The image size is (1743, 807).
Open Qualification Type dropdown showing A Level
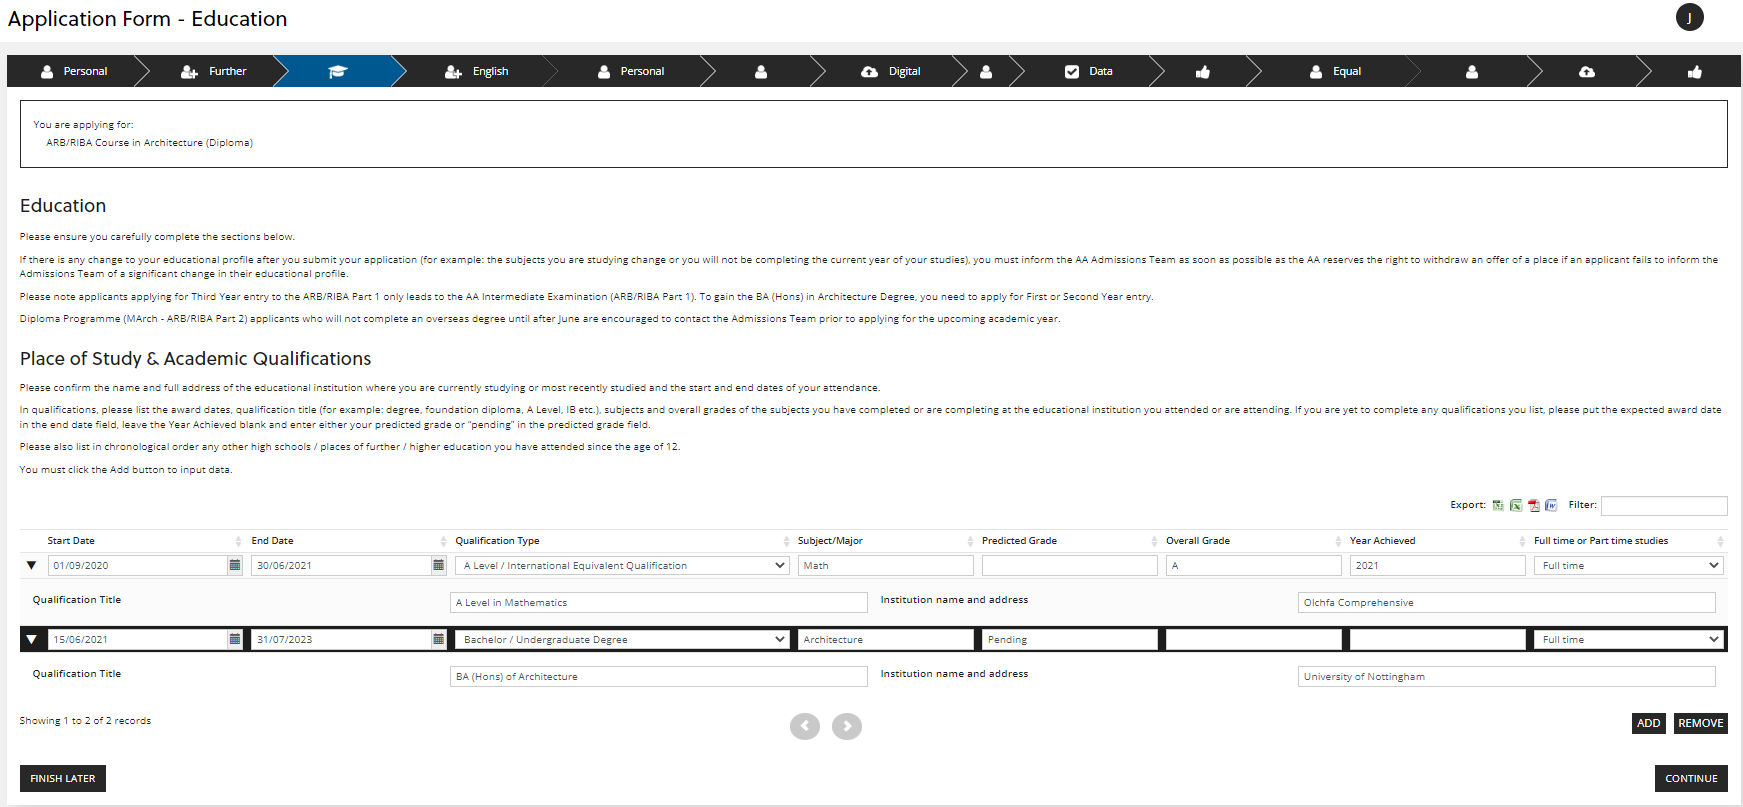tap(621, 566)
